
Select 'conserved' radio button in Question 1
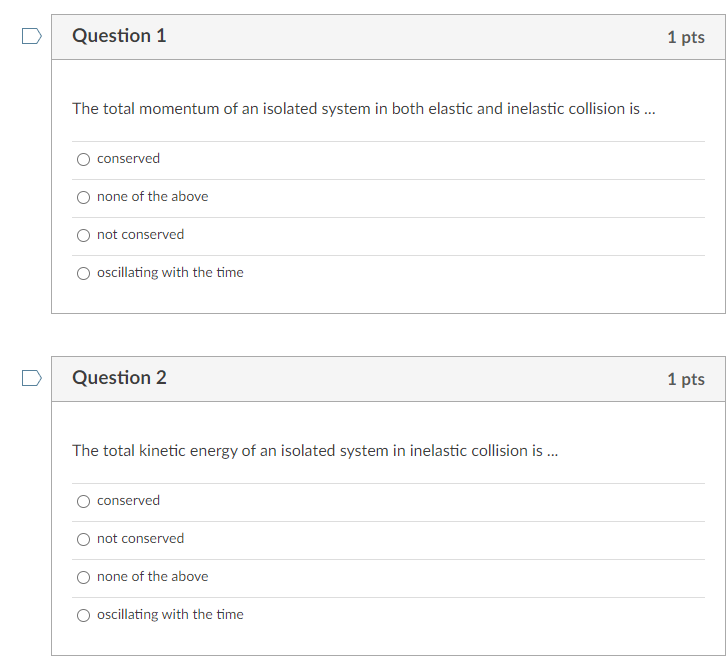[x=84, y=159]
